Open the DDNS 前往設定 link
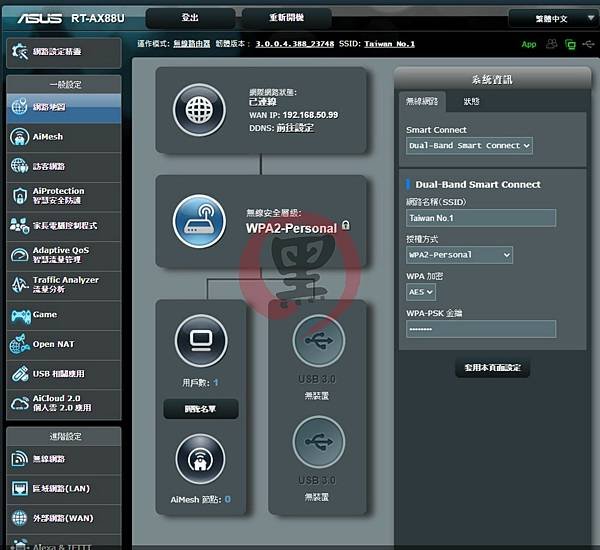This screenshot has height=550, width=600. tap(295, 128)
